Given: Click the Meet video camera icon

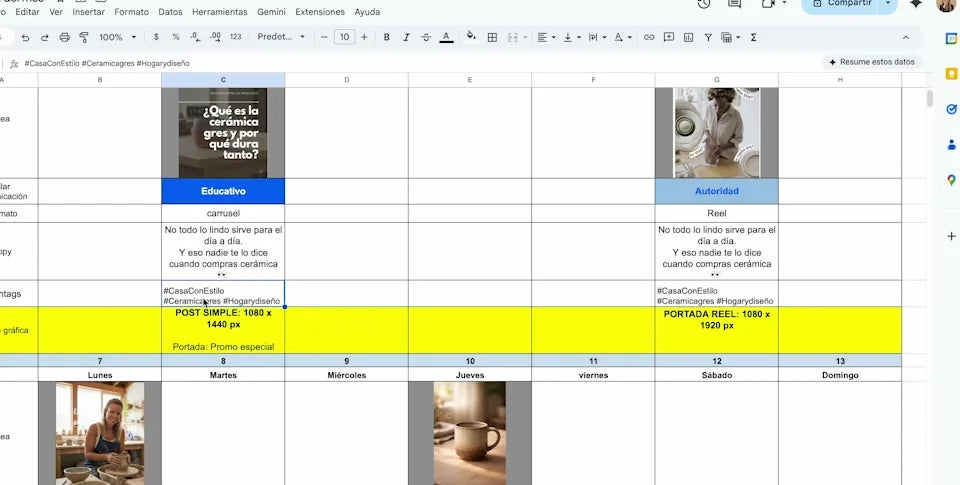Looking at the screenshot, I should pos(768,4).
